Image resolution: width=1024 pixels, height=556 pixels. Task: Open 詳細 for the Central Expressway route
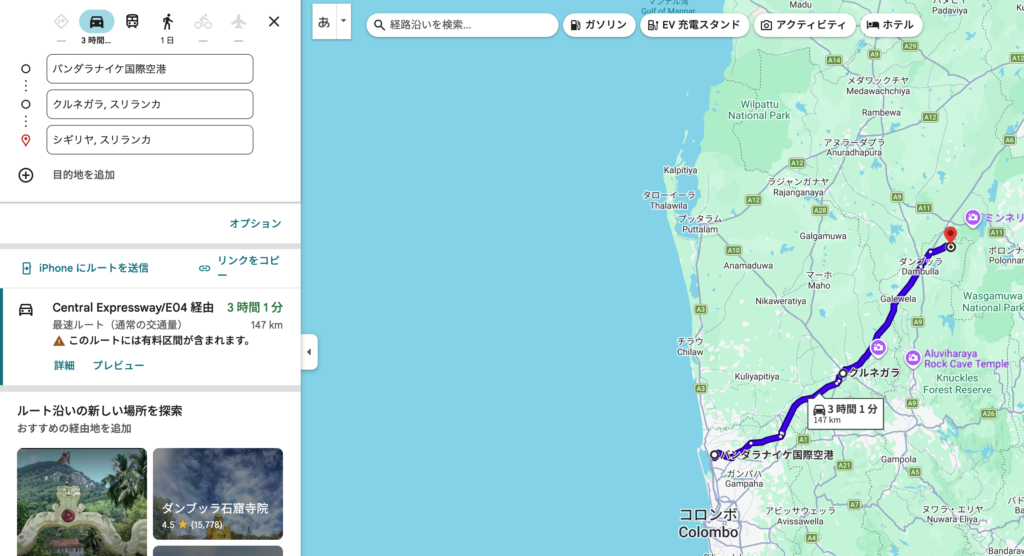coord(64,365)
